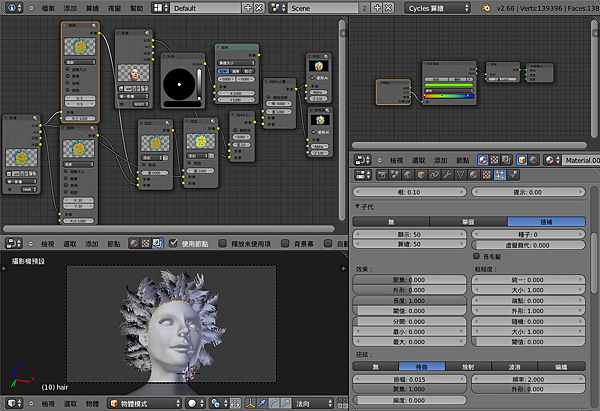Choose Object shader source cube icon
The image size is (600, 411).
(522, 160)
